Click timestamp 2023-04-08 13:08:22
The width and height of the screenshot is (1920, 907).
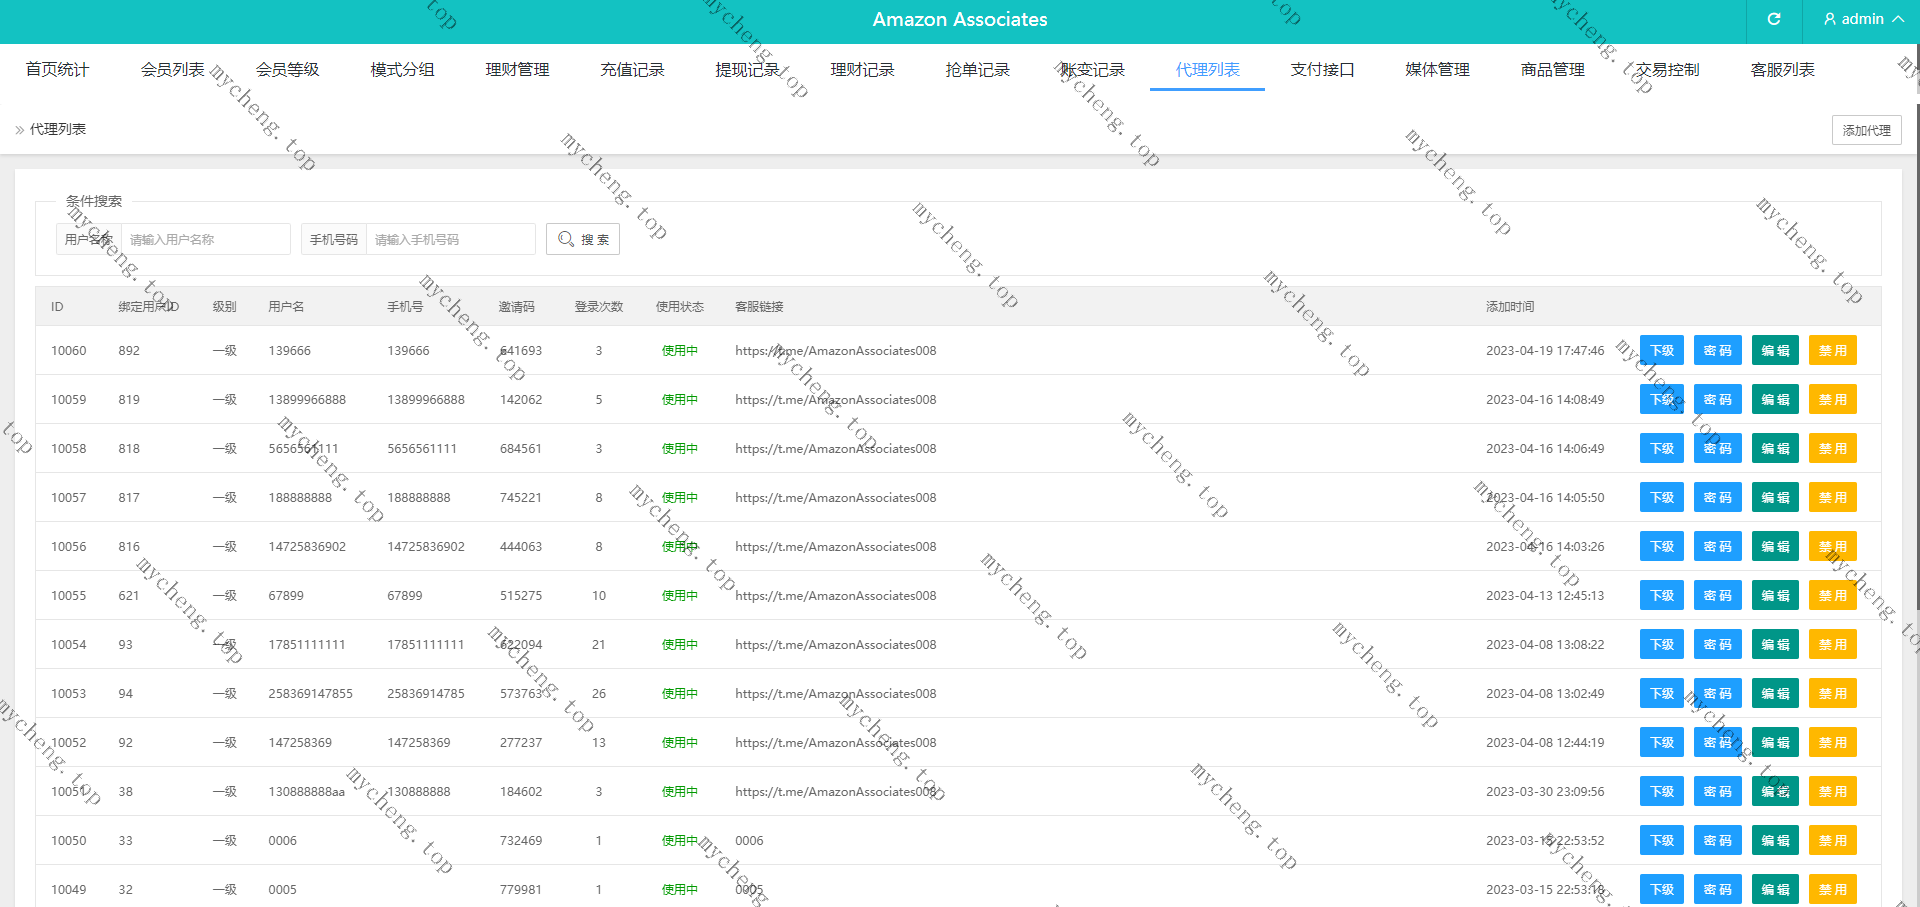tap(1545, 644)
